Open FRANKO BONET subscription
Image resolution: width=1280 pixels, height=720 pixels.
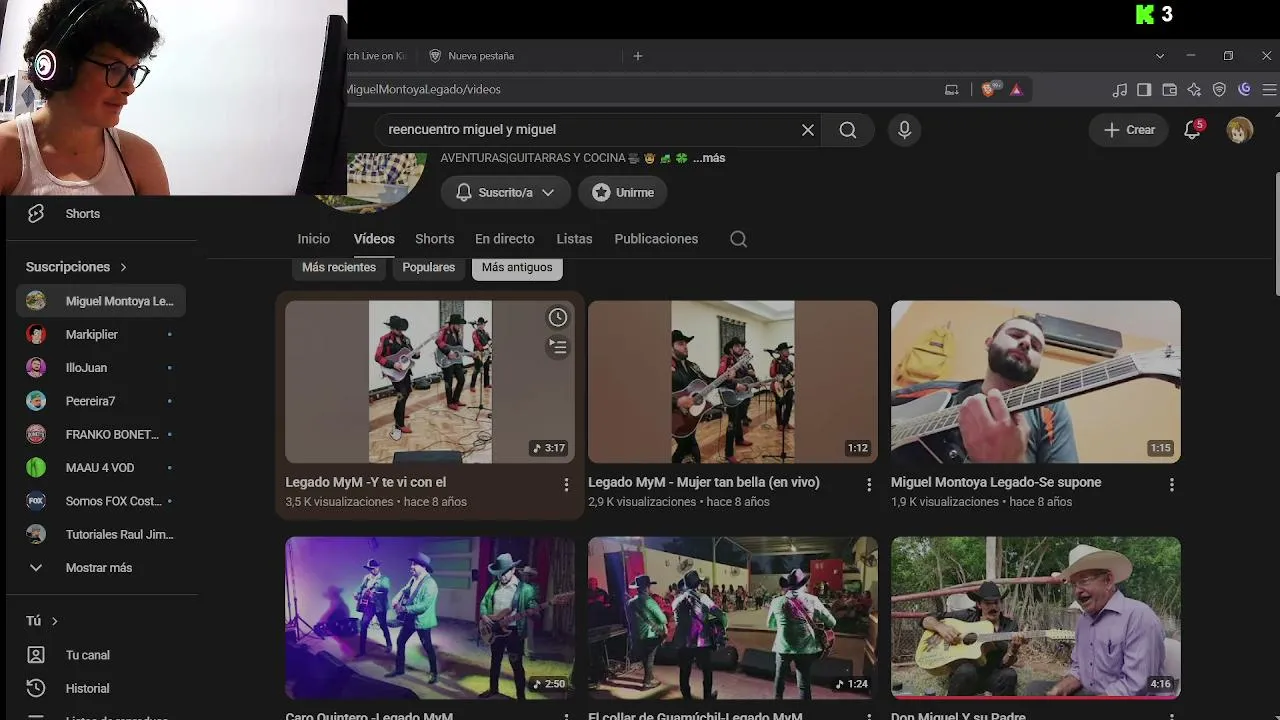pos(100,435)
